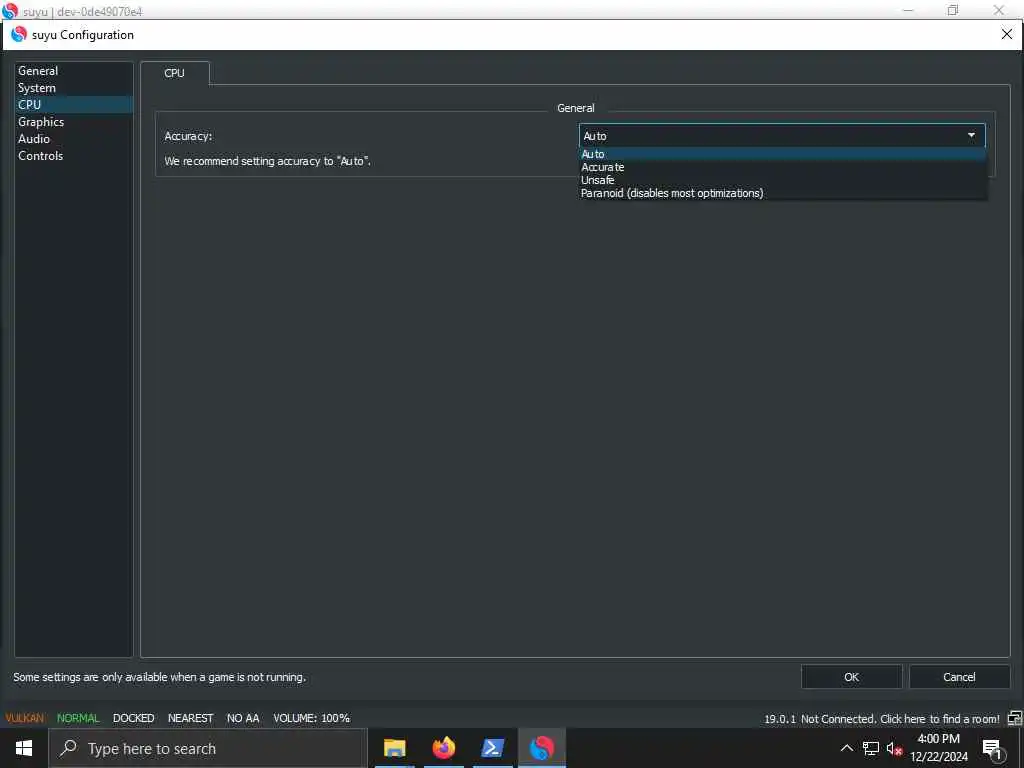The height and width of the screenshot is (768, 1024).
Task: Click muted speaker icon in tray
Action: tap(895, 748)
